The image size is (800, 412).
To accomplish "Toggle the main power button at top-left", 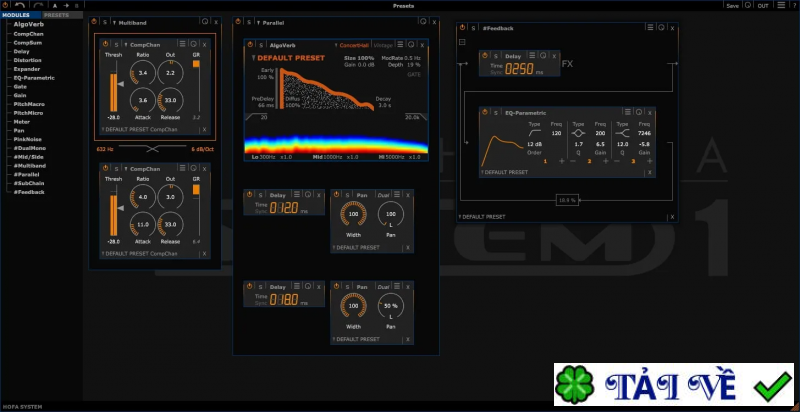I will (x=5, y=5).
